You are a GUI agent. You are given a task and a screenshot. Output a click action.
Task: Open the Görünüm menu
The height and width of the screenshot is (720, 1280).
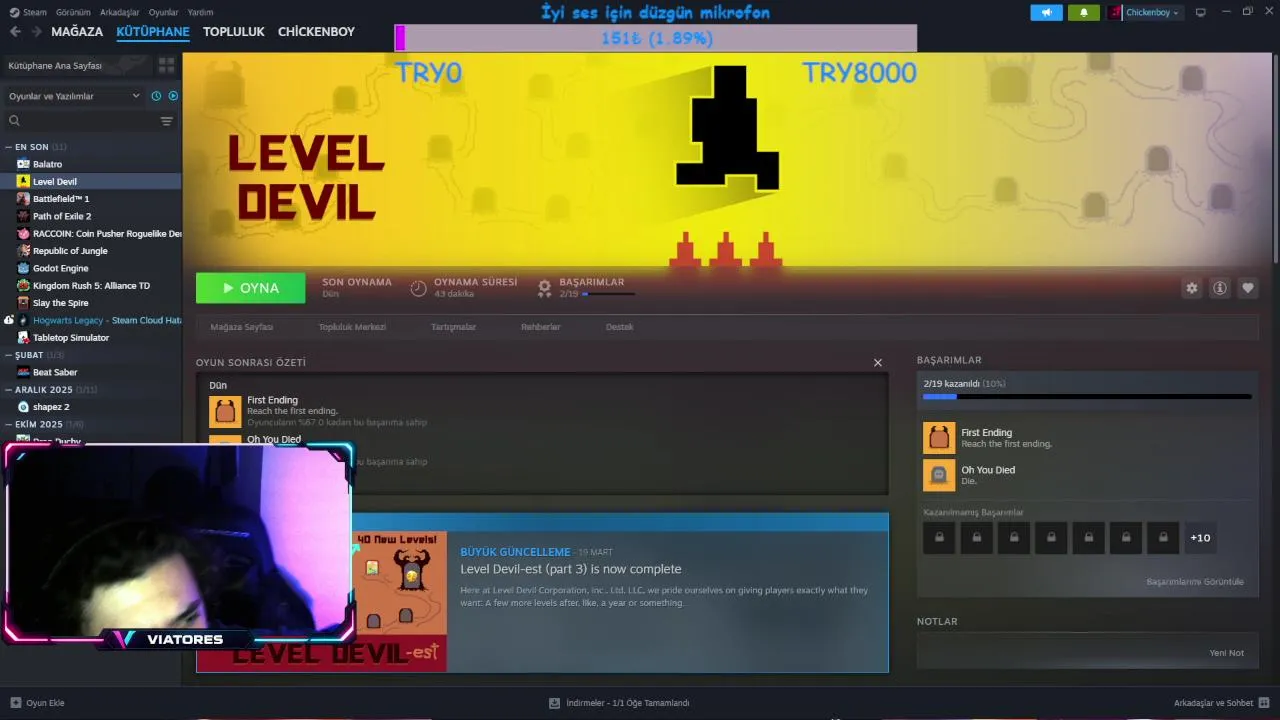(x=73, y=12)
